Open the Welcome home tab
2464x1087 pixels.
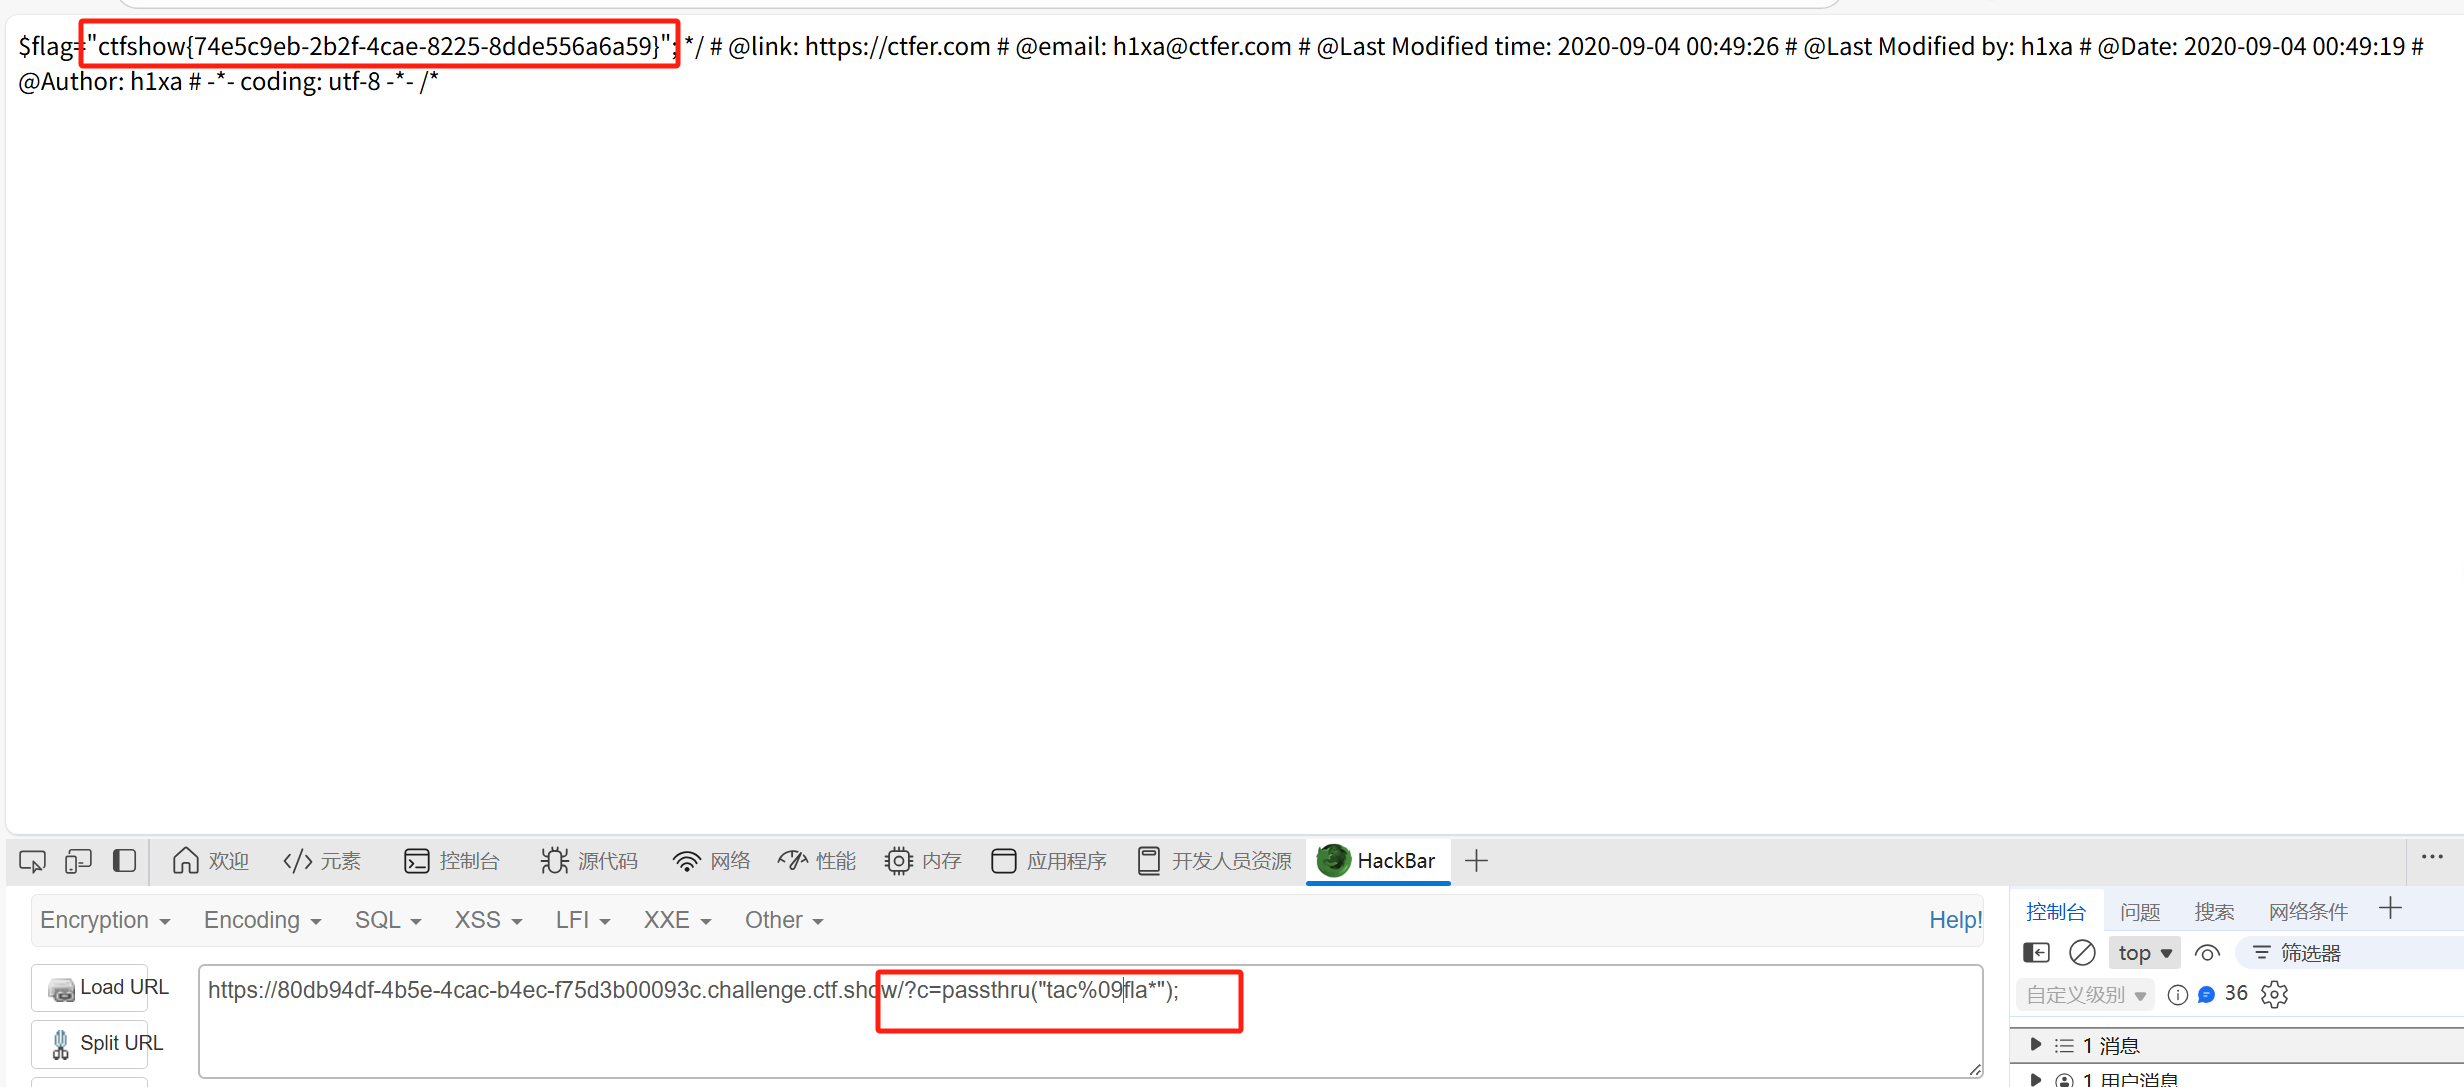(x=210, y=861)
